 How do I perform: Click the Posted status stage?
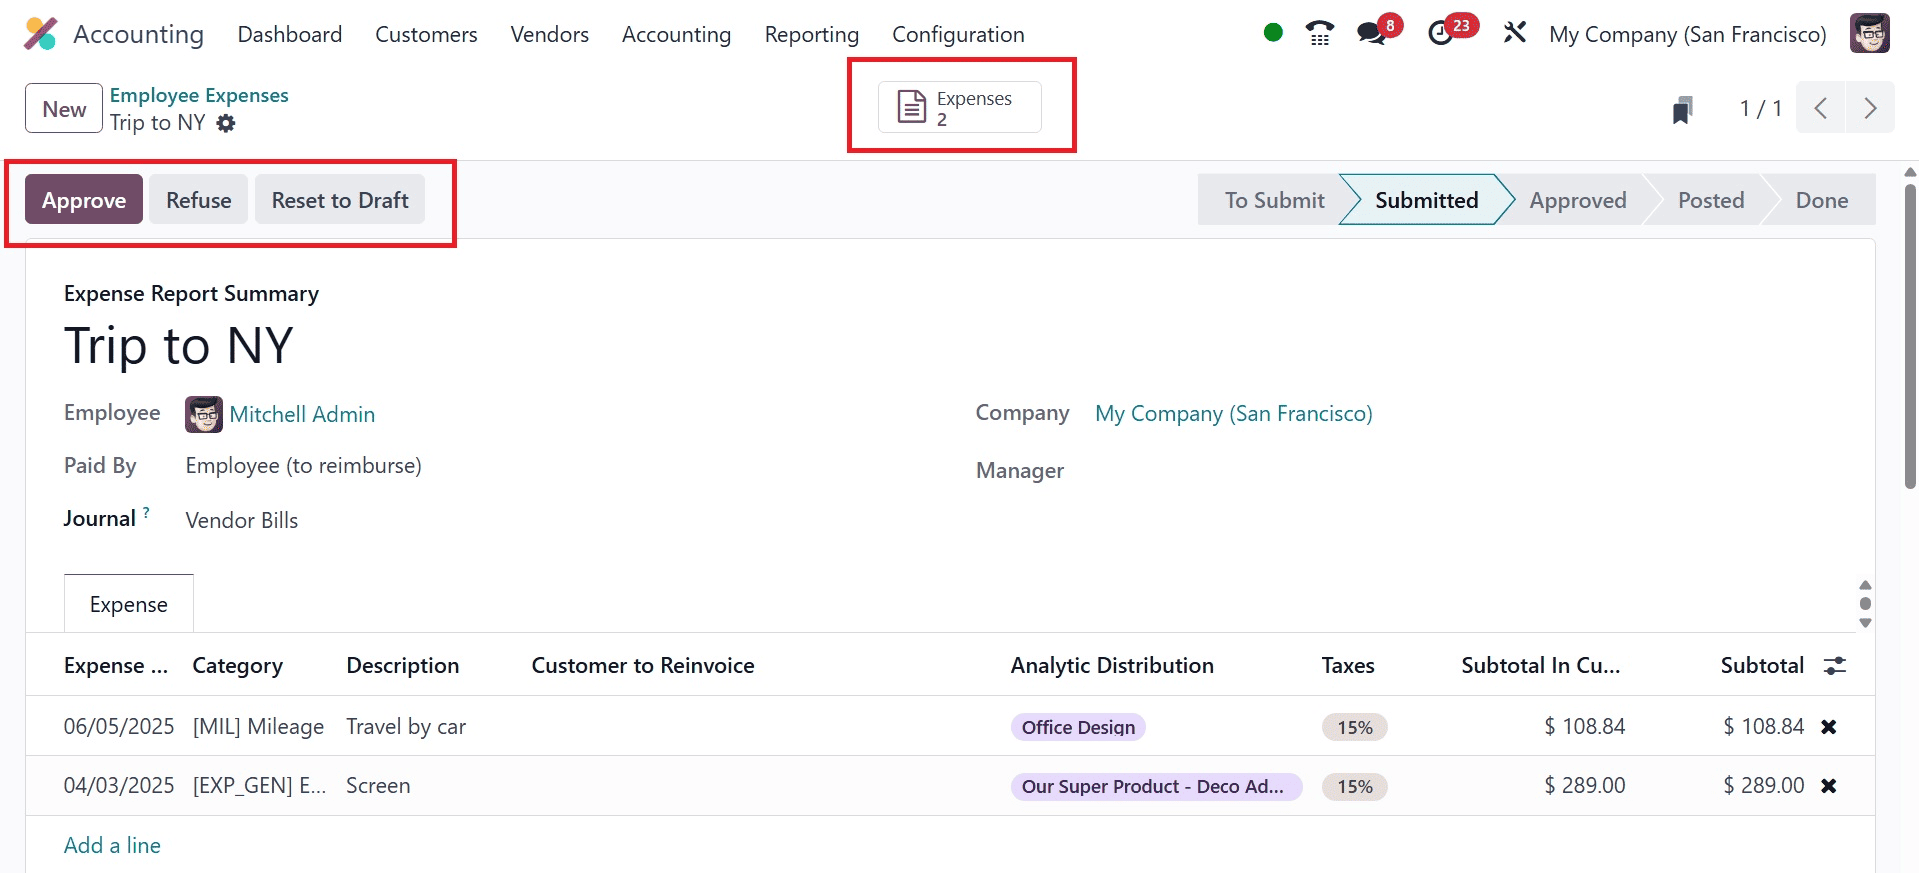pyautogui.click(x=1711, y=200)
